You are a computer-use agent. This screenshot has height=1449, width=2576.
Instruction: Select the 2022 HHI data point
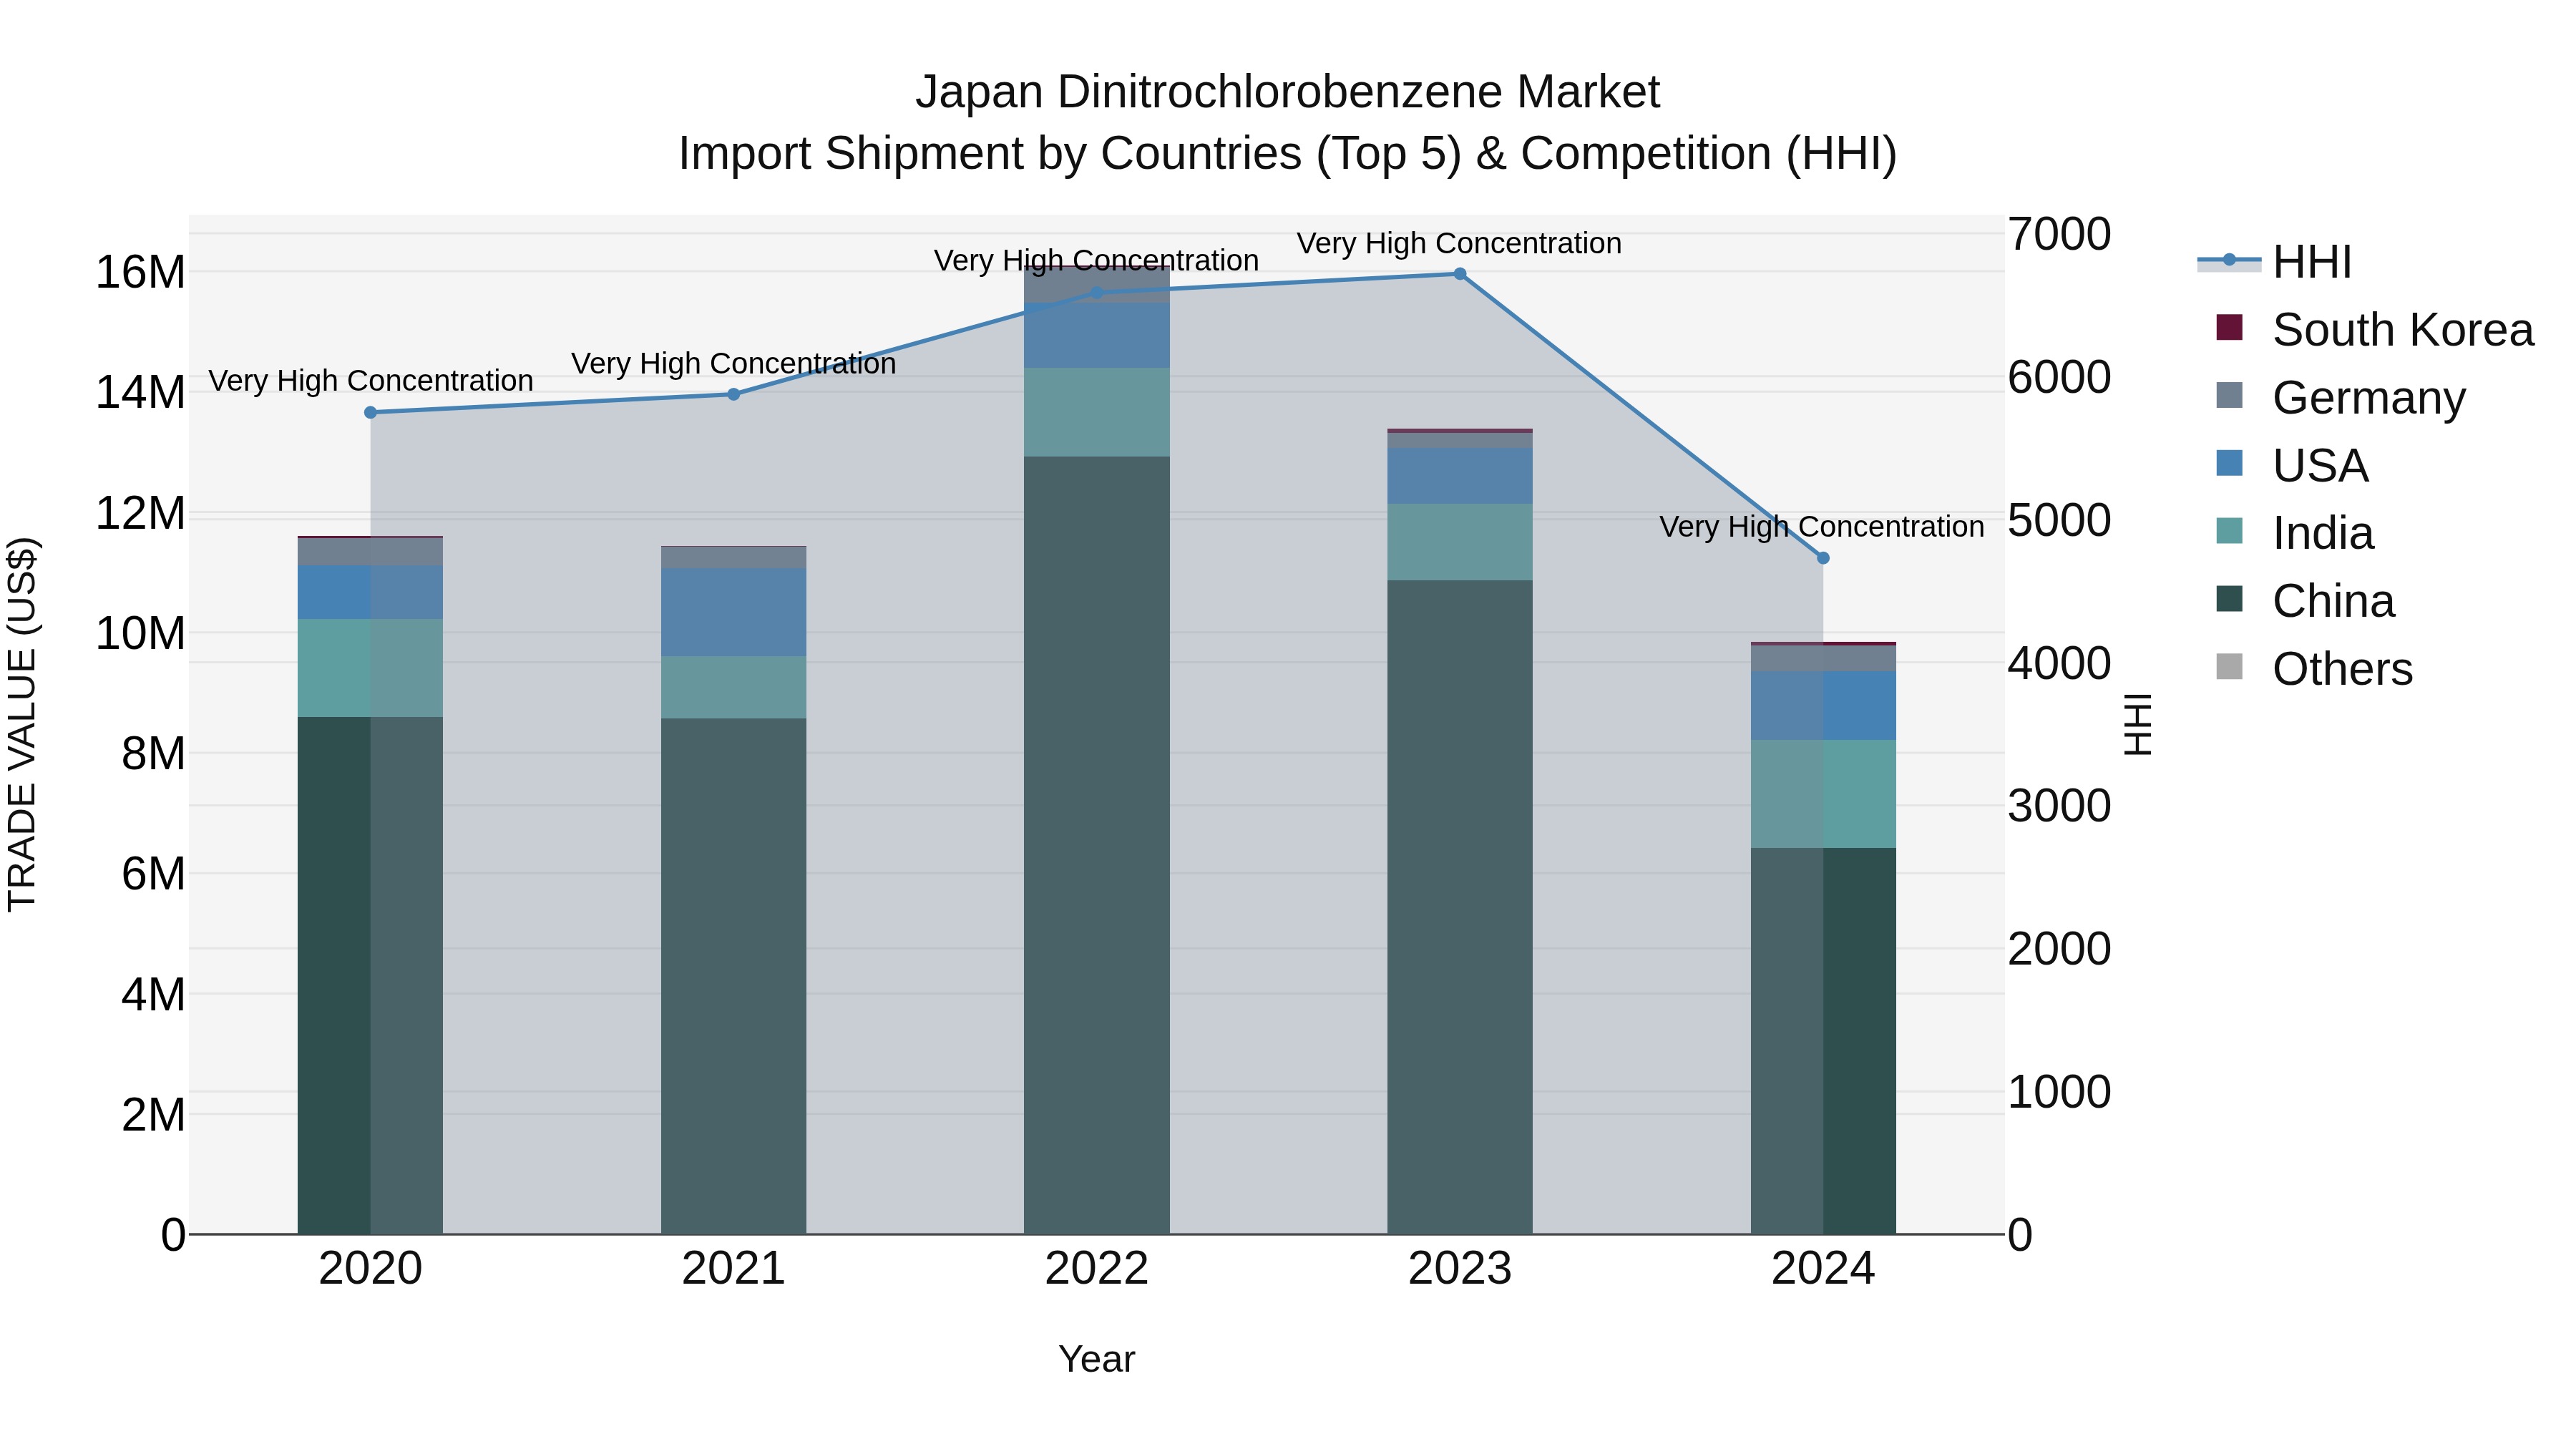tap(1096, 293)
